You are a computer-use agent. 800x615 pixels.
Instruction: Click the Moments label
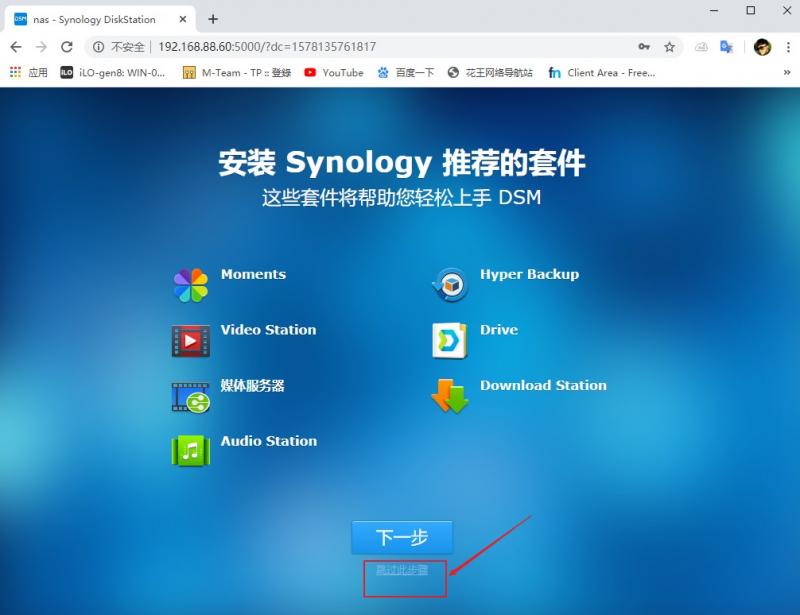[x=254, y=274]
